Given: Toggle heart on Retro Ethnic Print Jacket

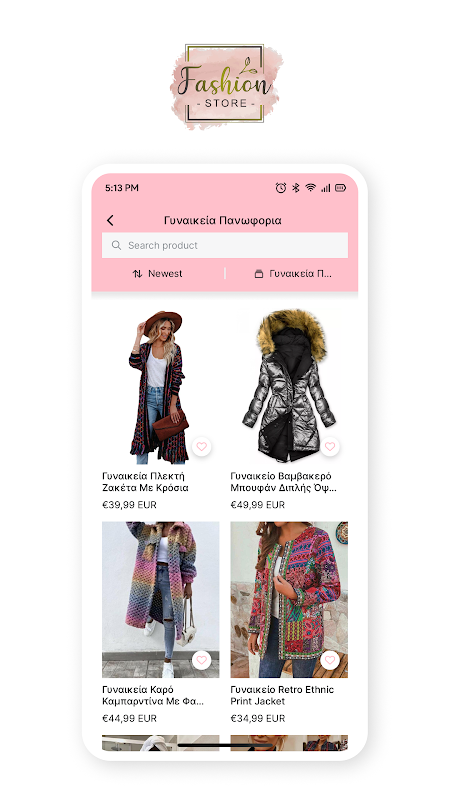Looking at the screenshot, I should 330,660.
